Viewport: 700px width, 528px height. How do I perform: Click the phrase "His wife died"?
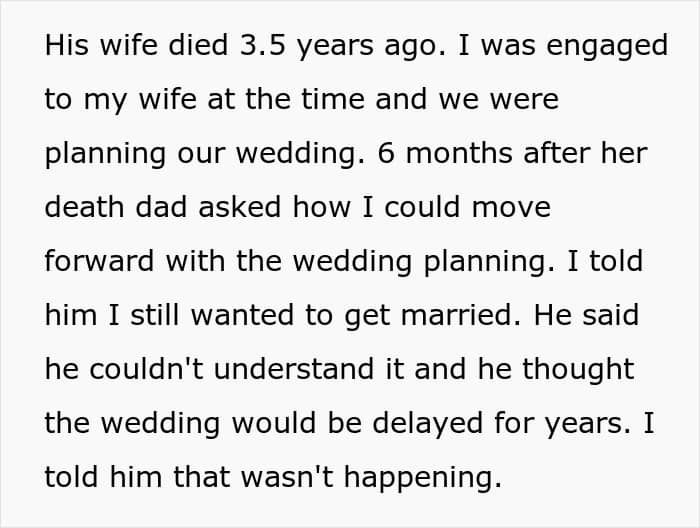136,45
